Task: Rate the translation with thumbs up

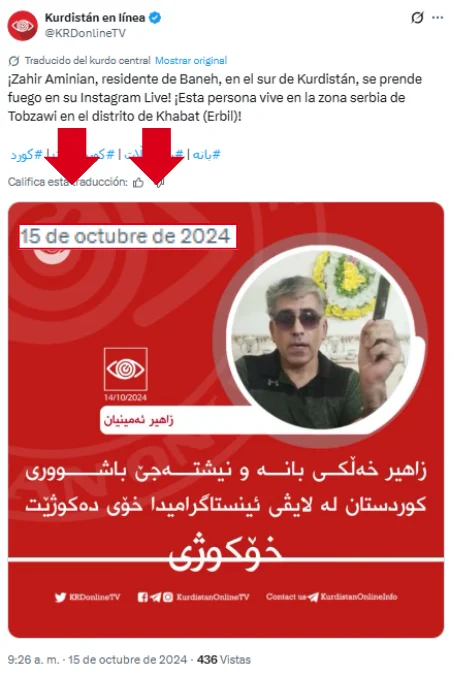Action: (x=138, y=183)
